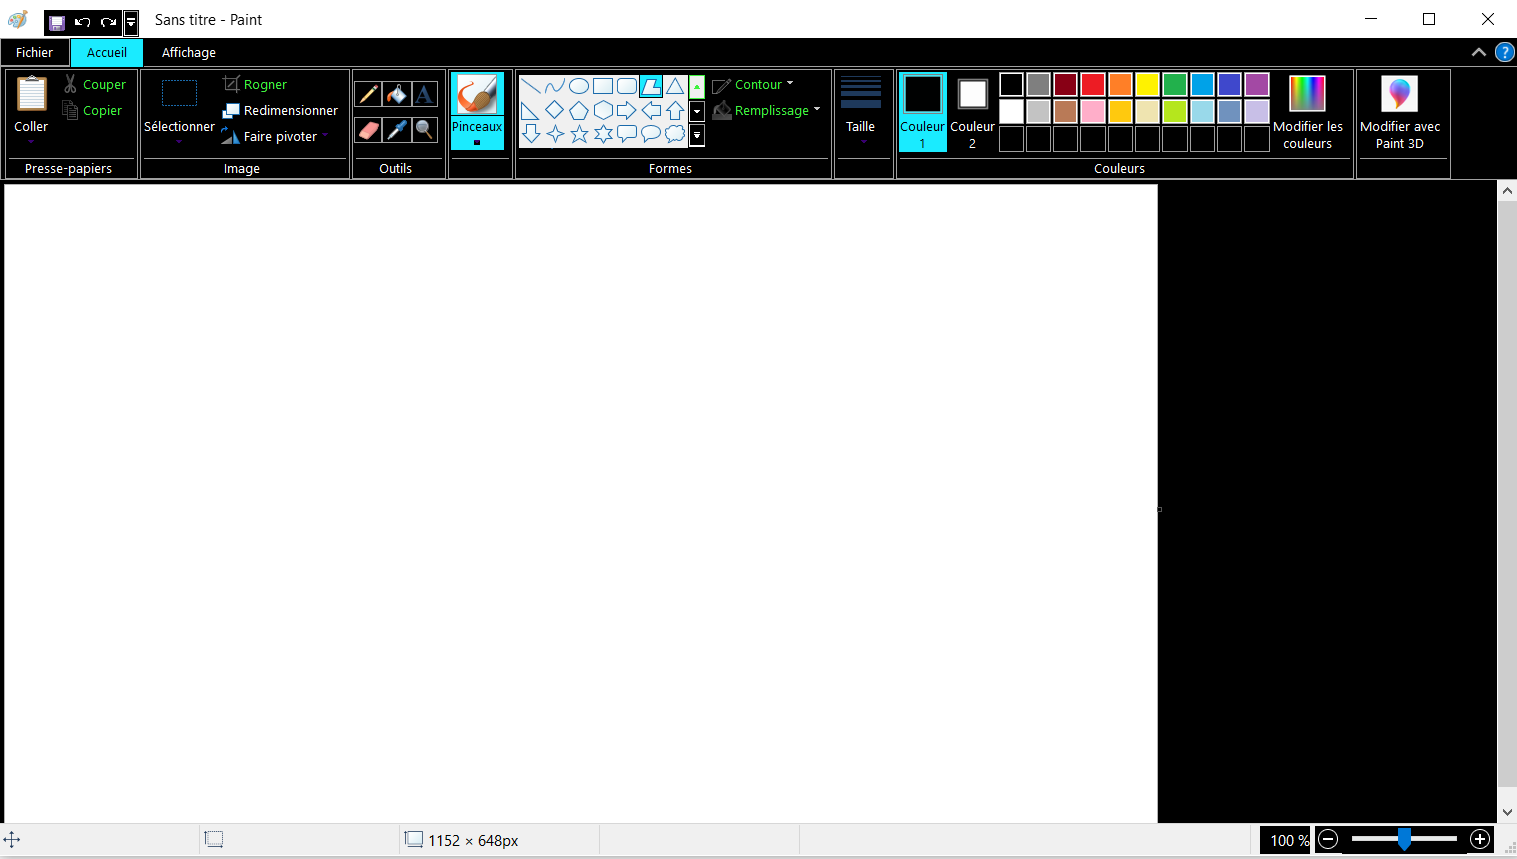Switch to the Affichage tab
The height and width of the screenshot is (859, 1517).
point(189,53)
